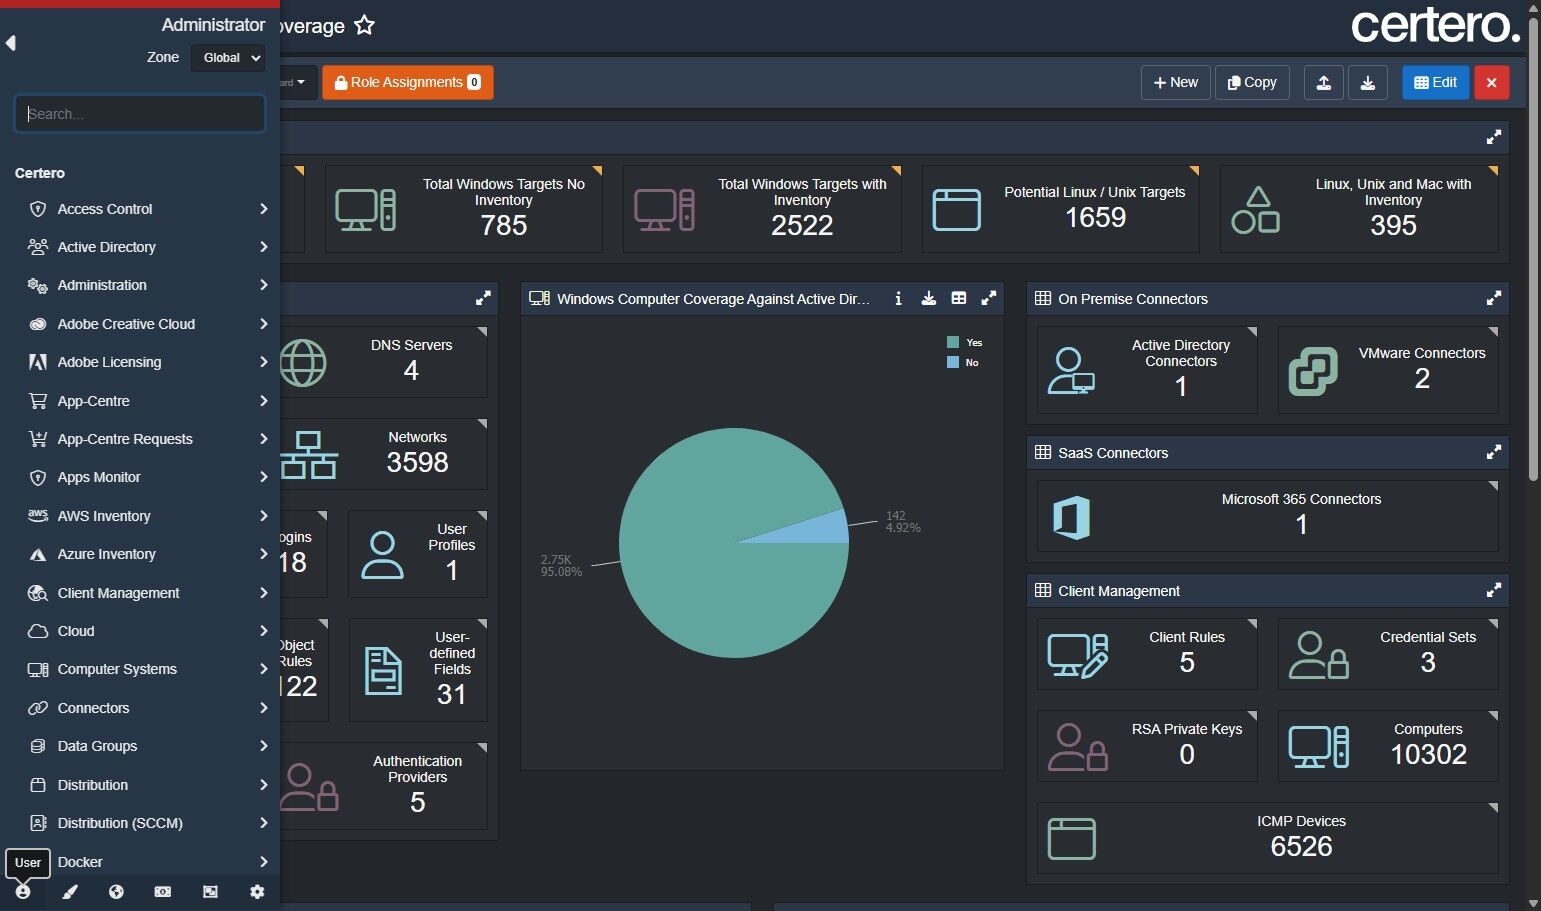Screen dimensions: 1541x911
Task: Click the New button
Action: (x=1176, y=83)
